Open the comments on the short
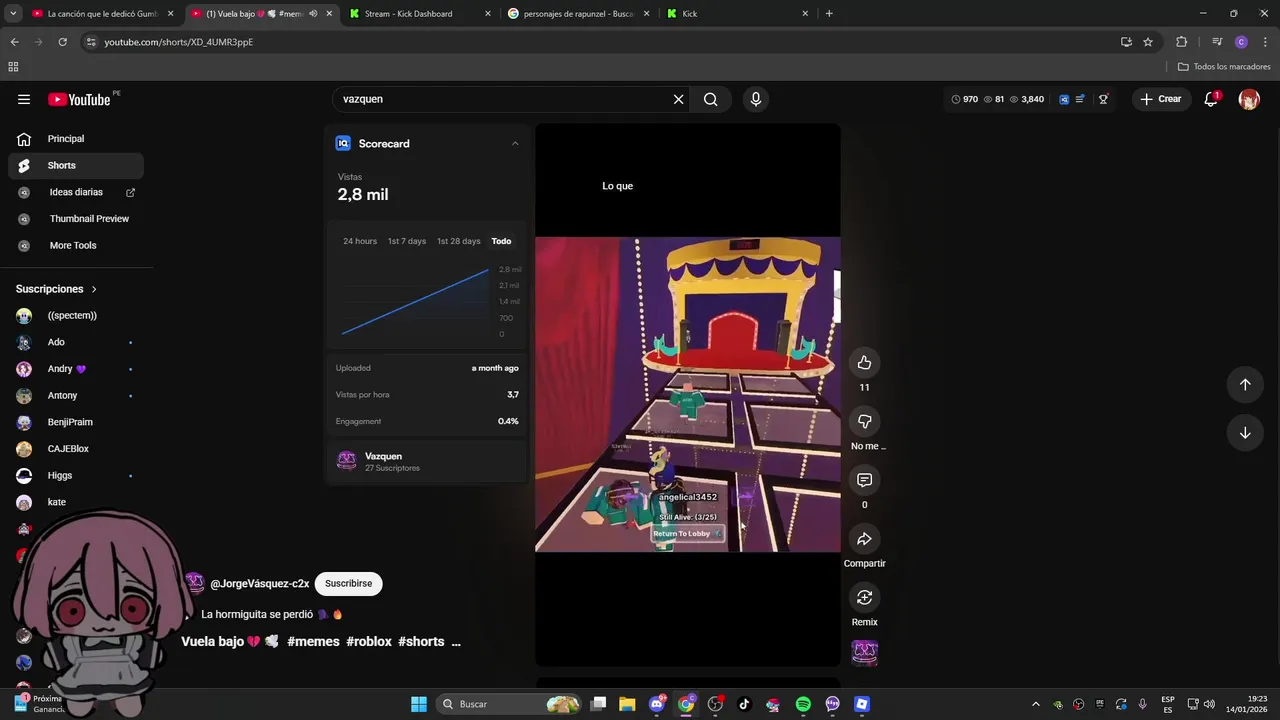The width and height of the screenshot is (1280, 720). pyautogui.click(x=865, y=480)
